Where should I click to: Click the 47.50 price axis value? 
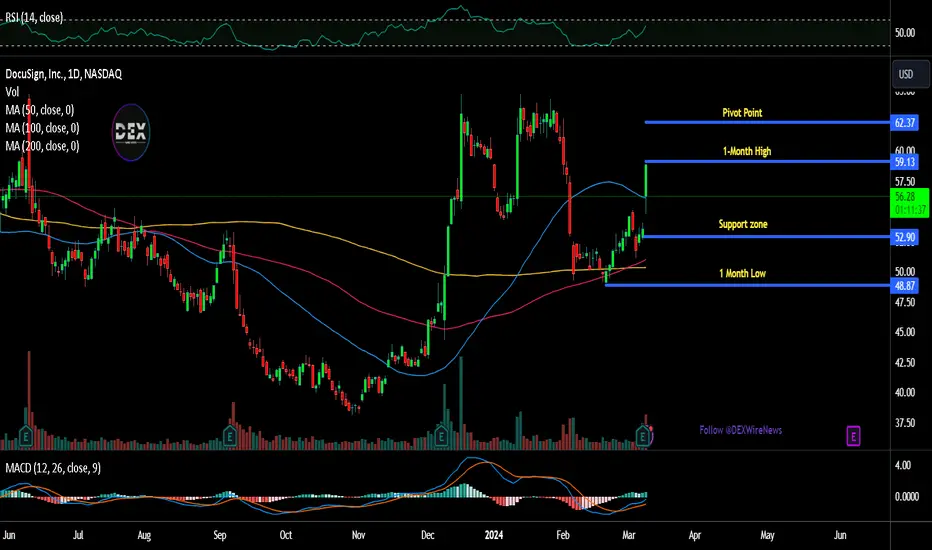[905, 302]
